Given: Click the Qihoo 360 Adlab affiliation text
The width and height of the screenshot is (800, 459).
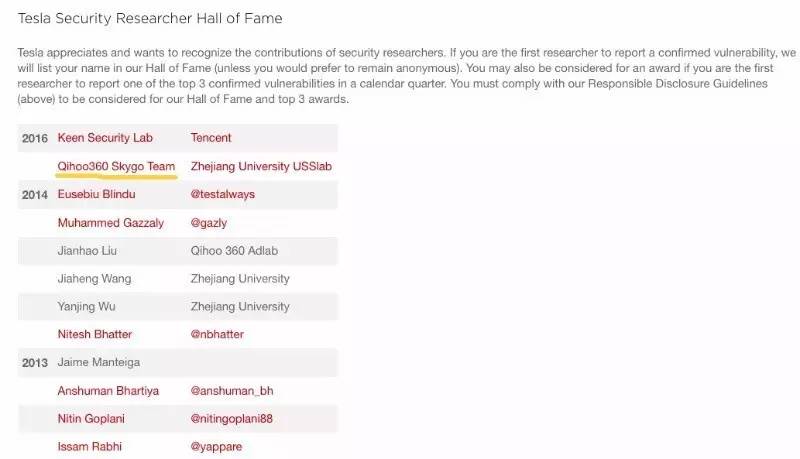Looking at the screenshot, I should [233, 251].
